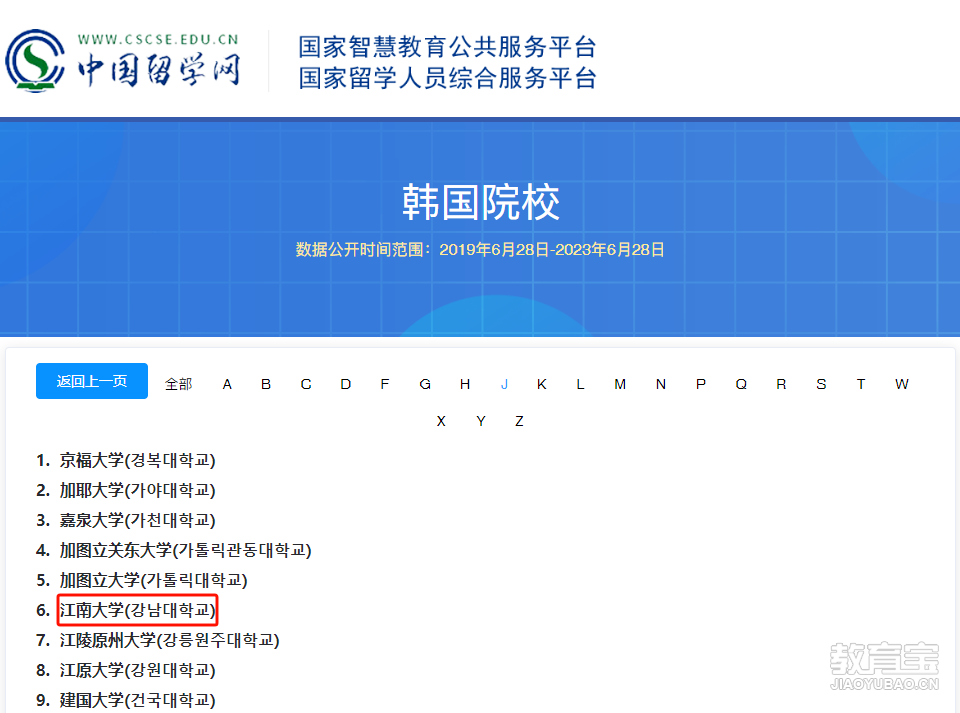960x713 pixels.
Task: Filter schools by letter X
Action: [441, 421]
